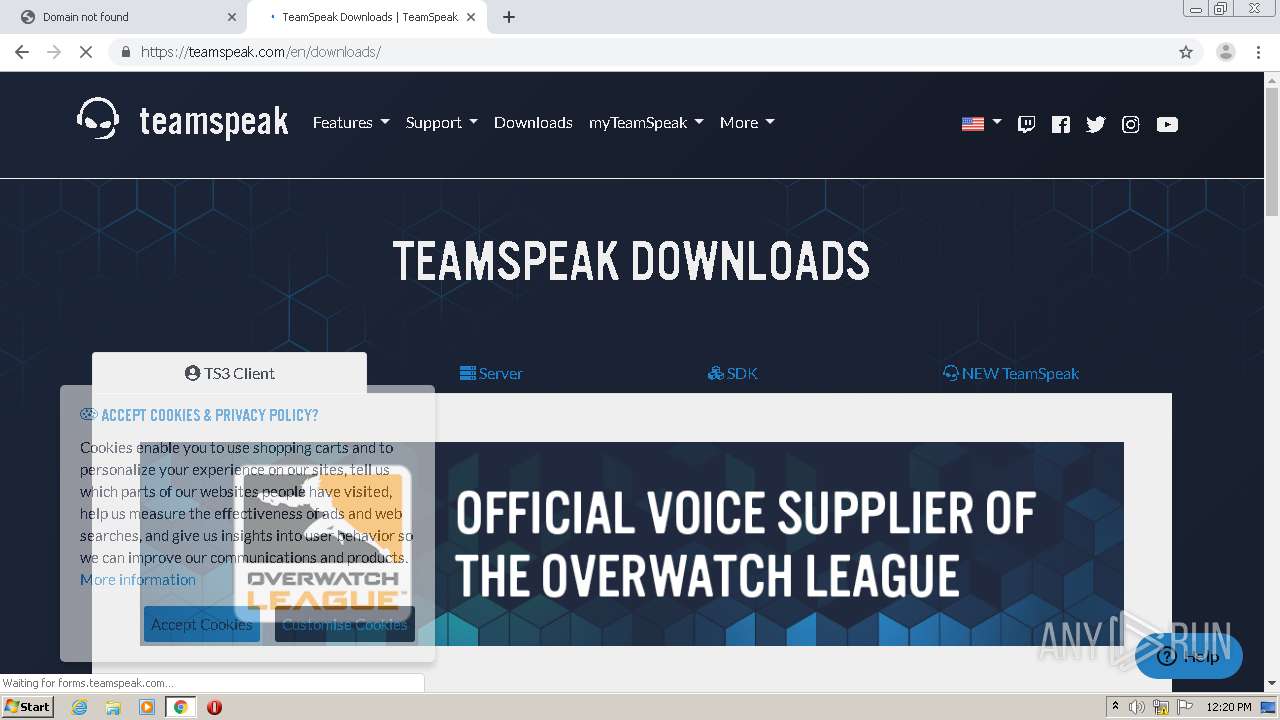Click the taskbar clock 12:20 PM
The image size is (1280, 720).
point(1229,707)
